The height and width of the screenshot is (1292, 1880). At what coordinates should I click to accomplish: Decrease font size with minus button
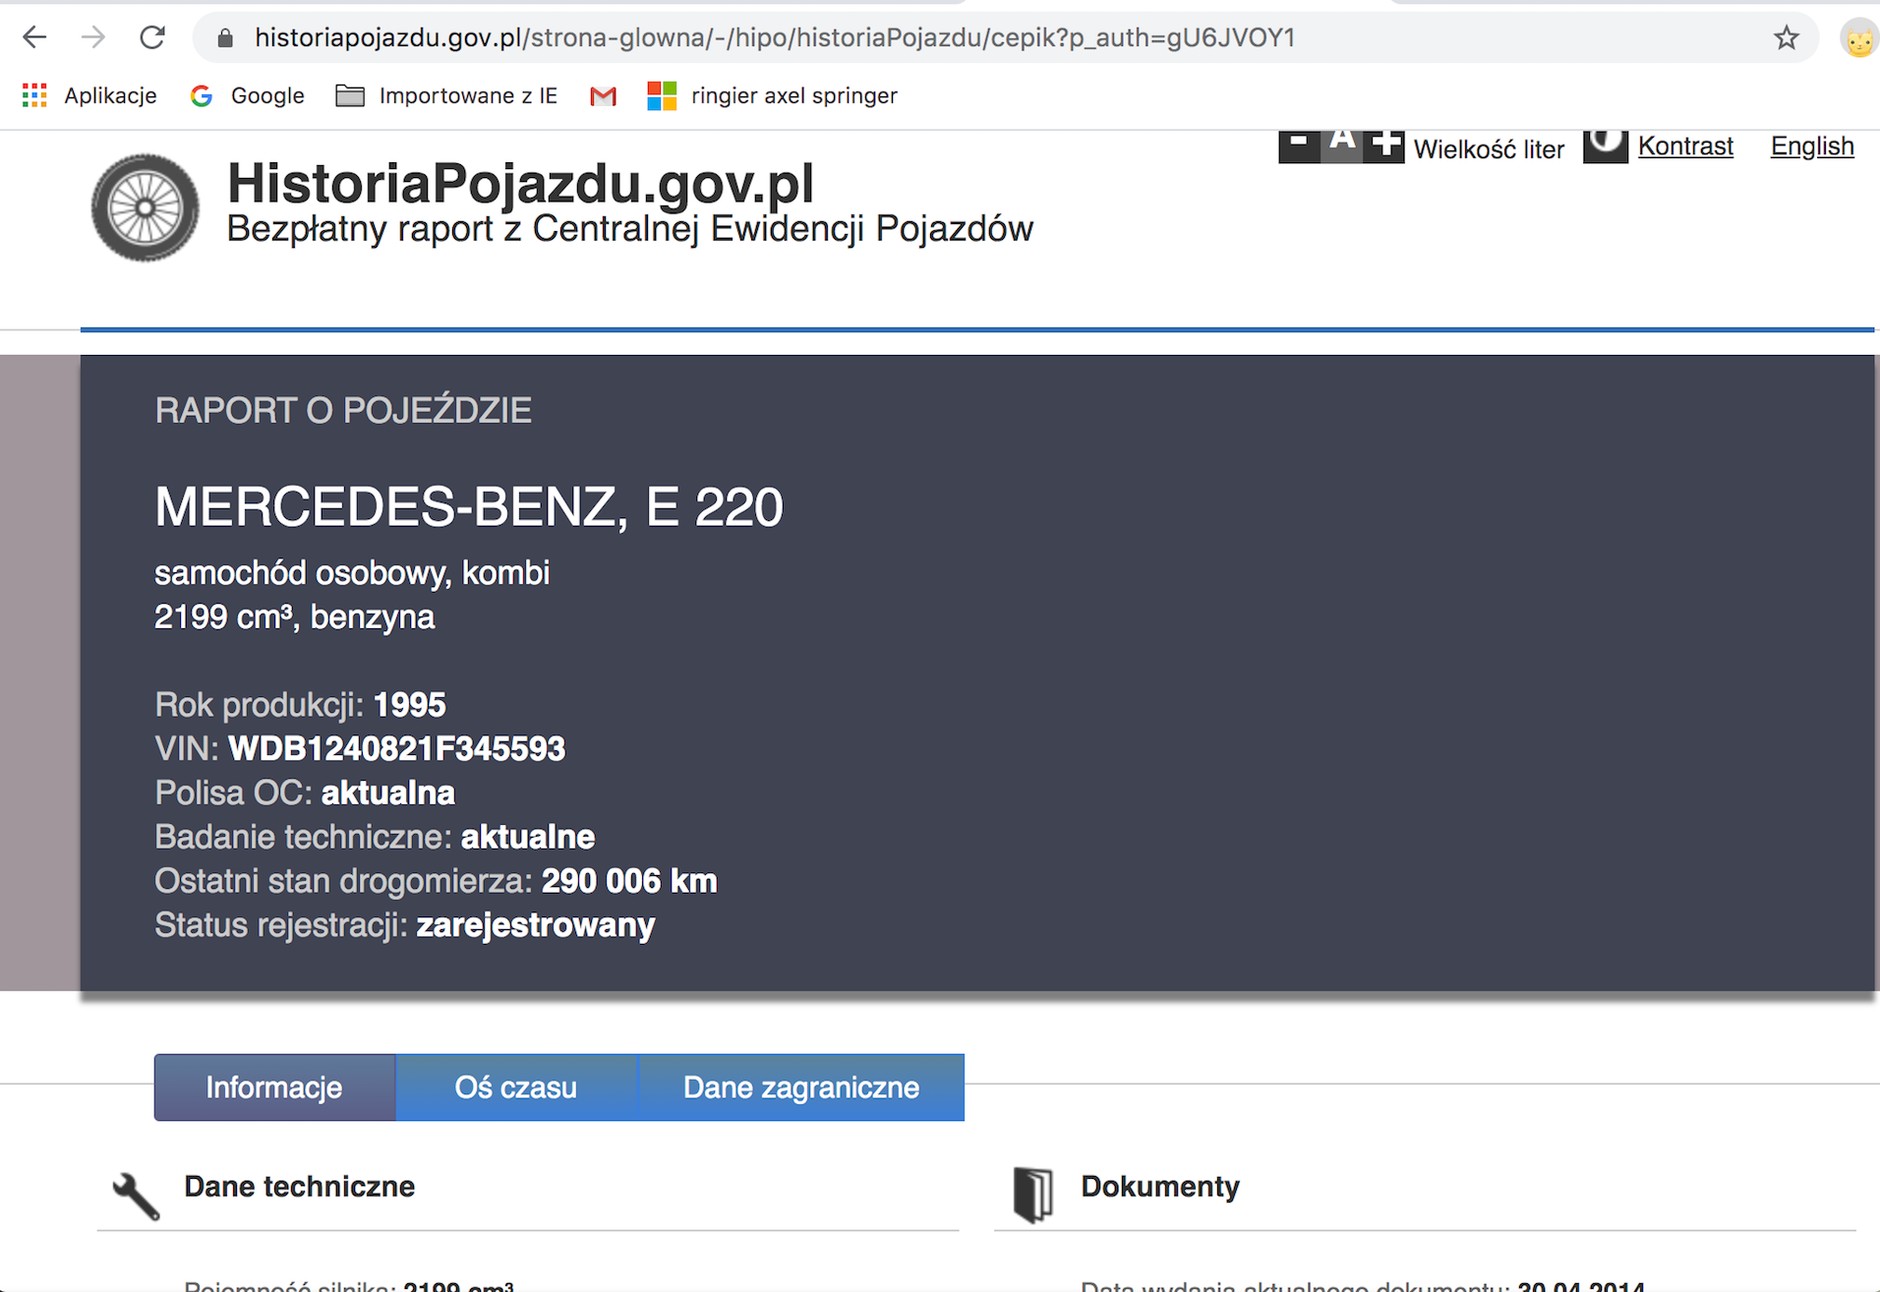point(1298,145)
